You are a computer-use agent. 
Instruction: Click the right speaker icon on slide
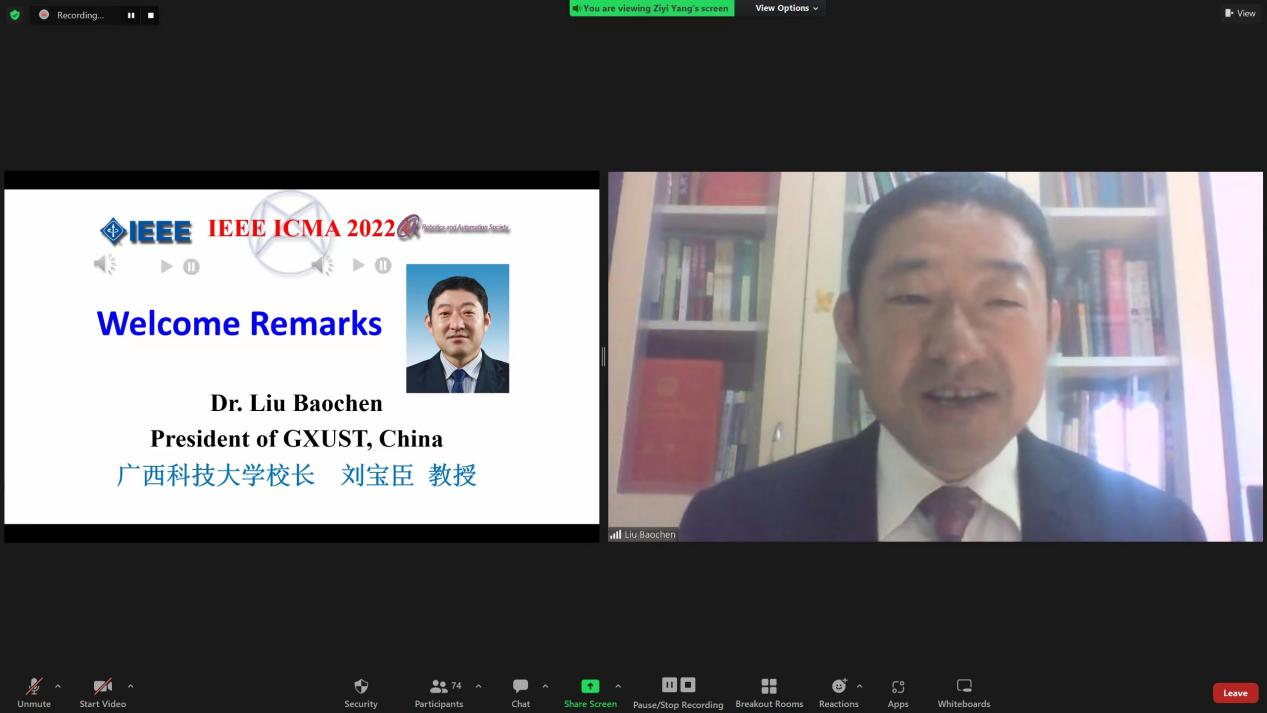click(x=322, y=264)
